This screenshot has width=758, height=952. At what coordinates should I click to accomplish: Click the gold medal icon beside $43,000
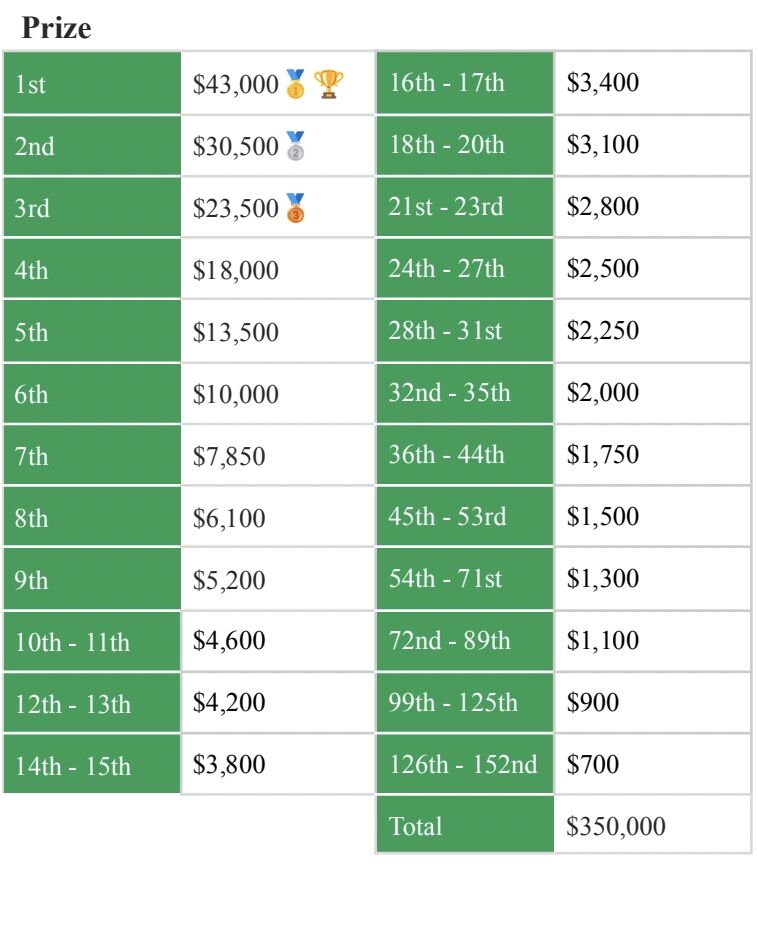tap(295, 84)
